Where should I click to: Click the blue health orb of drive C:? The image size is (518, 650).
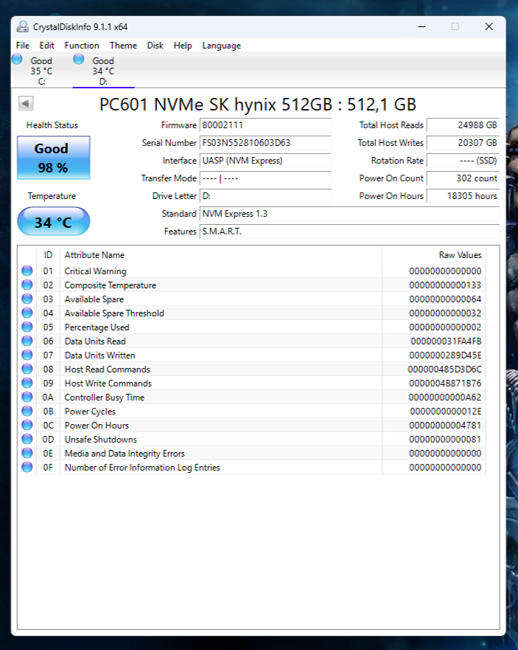point(17,59)
